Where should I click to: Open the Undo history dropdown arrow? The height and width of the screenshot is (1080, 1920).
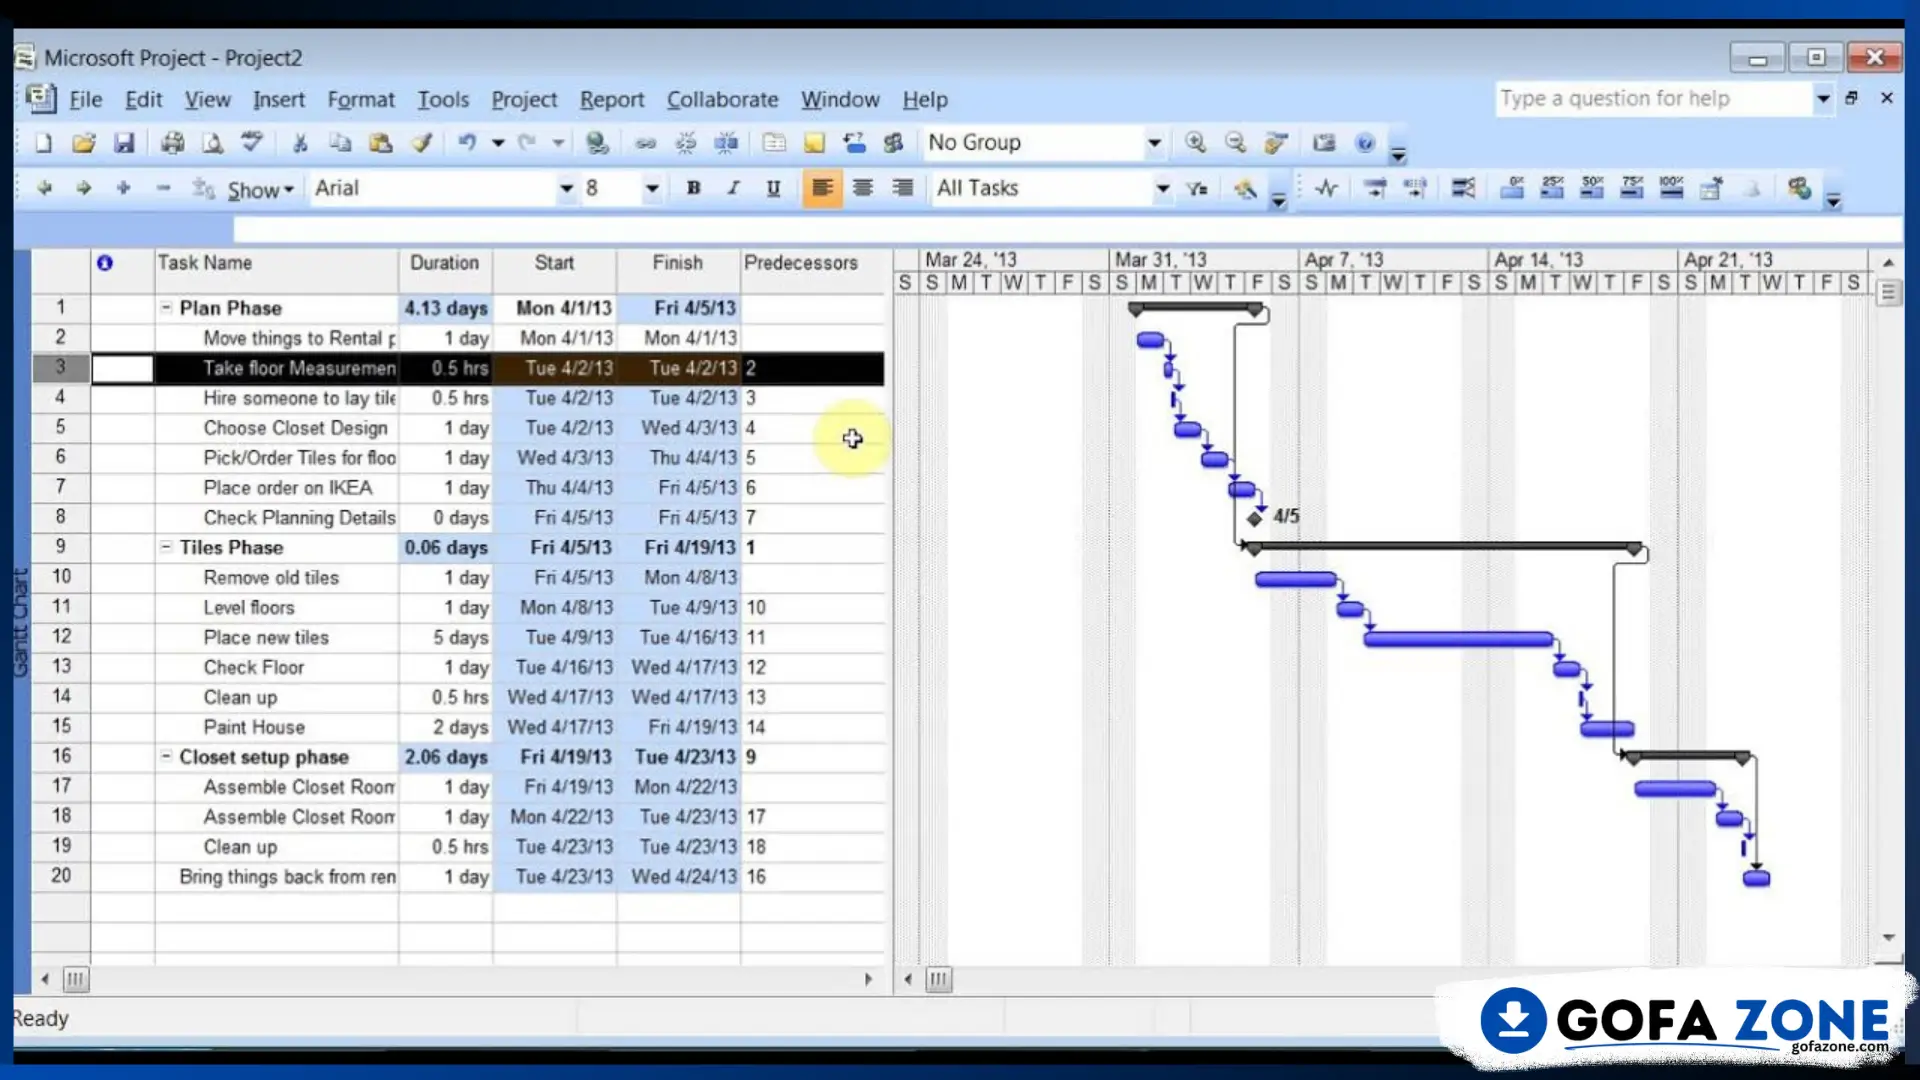(497, 143)
